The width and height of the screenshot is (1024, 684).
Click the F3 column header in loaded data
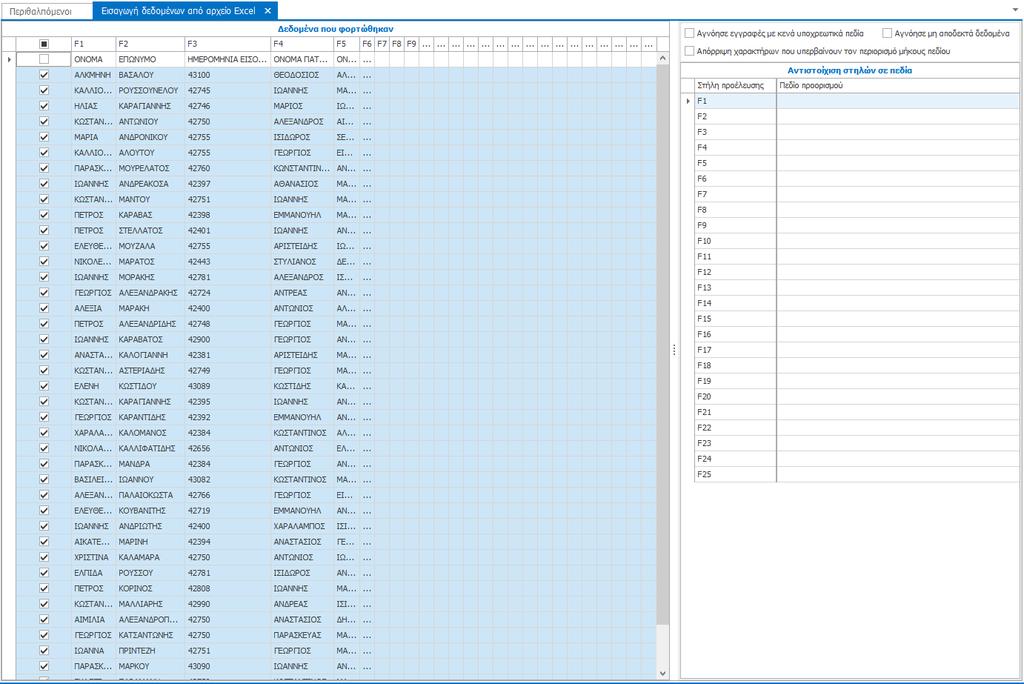pos(228,44)
